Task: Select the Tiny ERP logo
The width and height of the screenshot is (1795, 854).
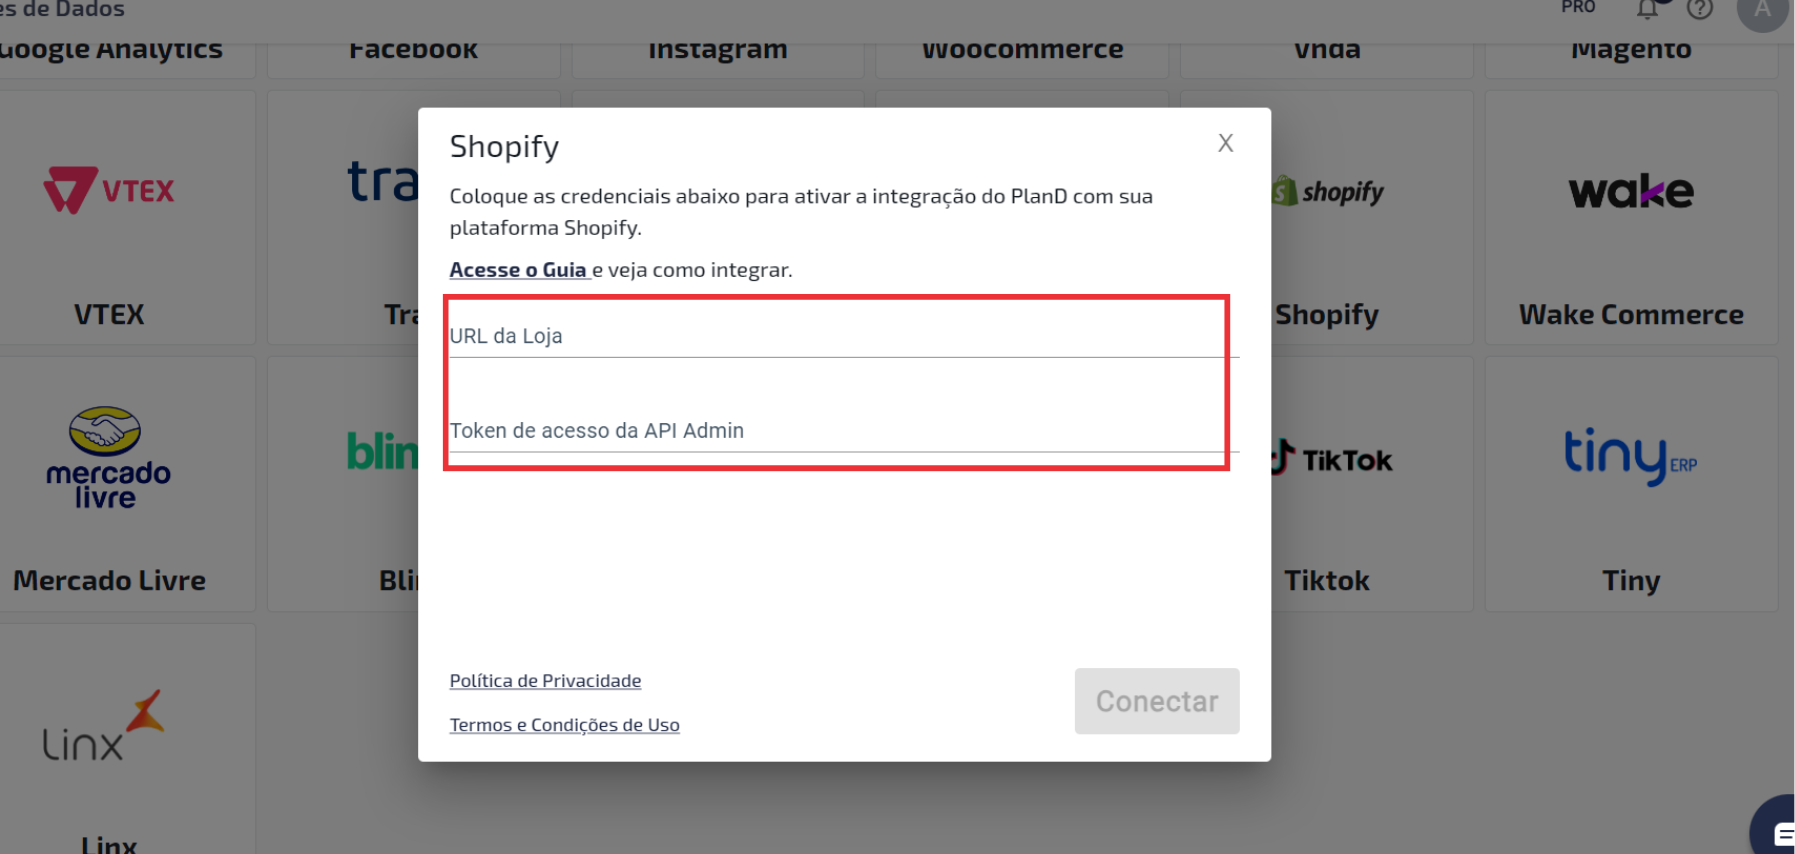Action: click(x=1630, y=456)
